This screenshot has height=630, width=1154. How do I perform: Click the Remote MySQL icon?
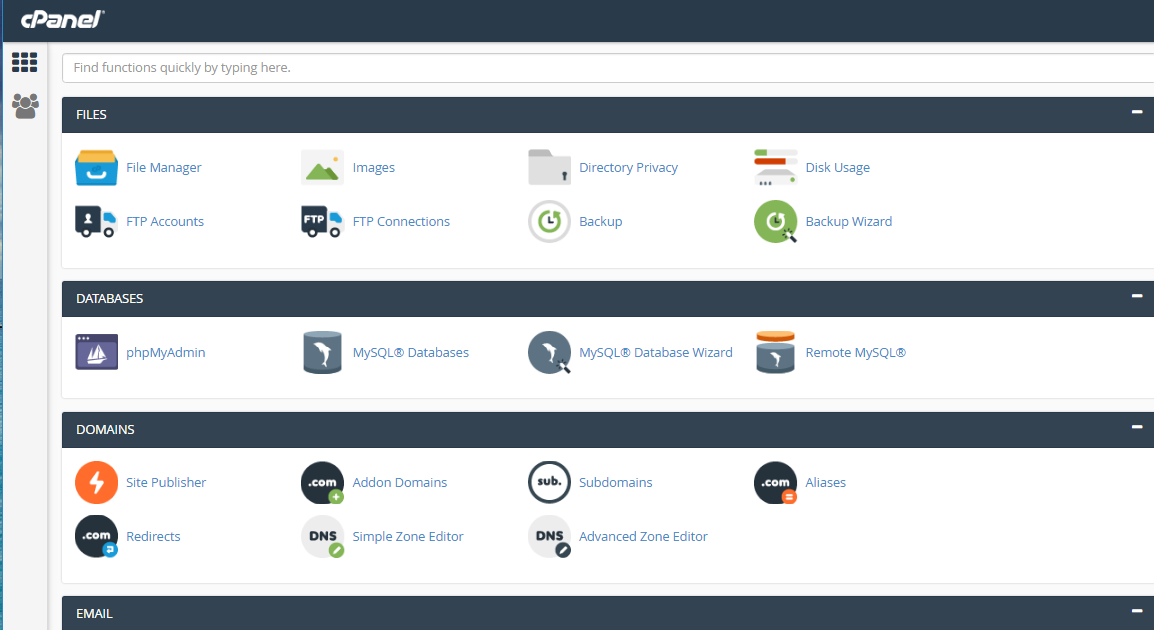[776, 352]
